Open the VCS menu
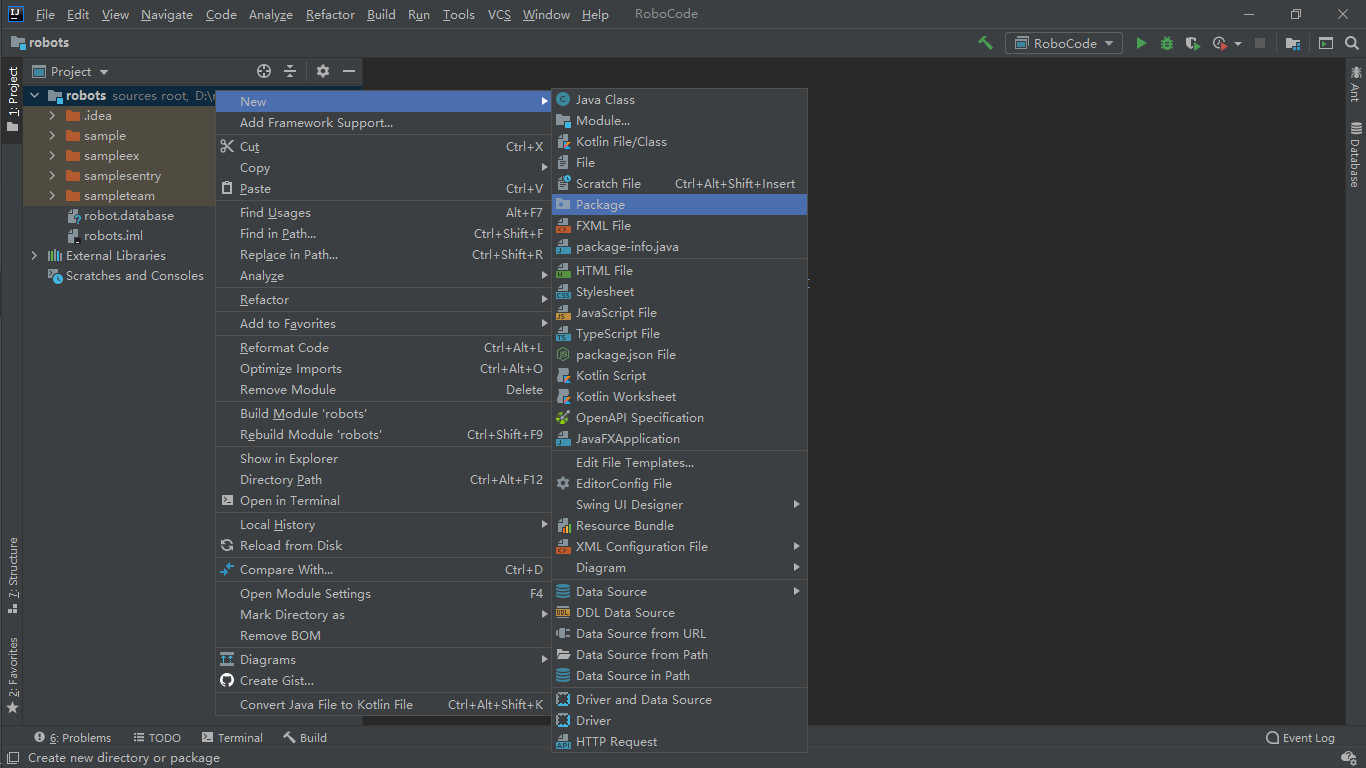The image size is (1366, 768). point(499,15)
